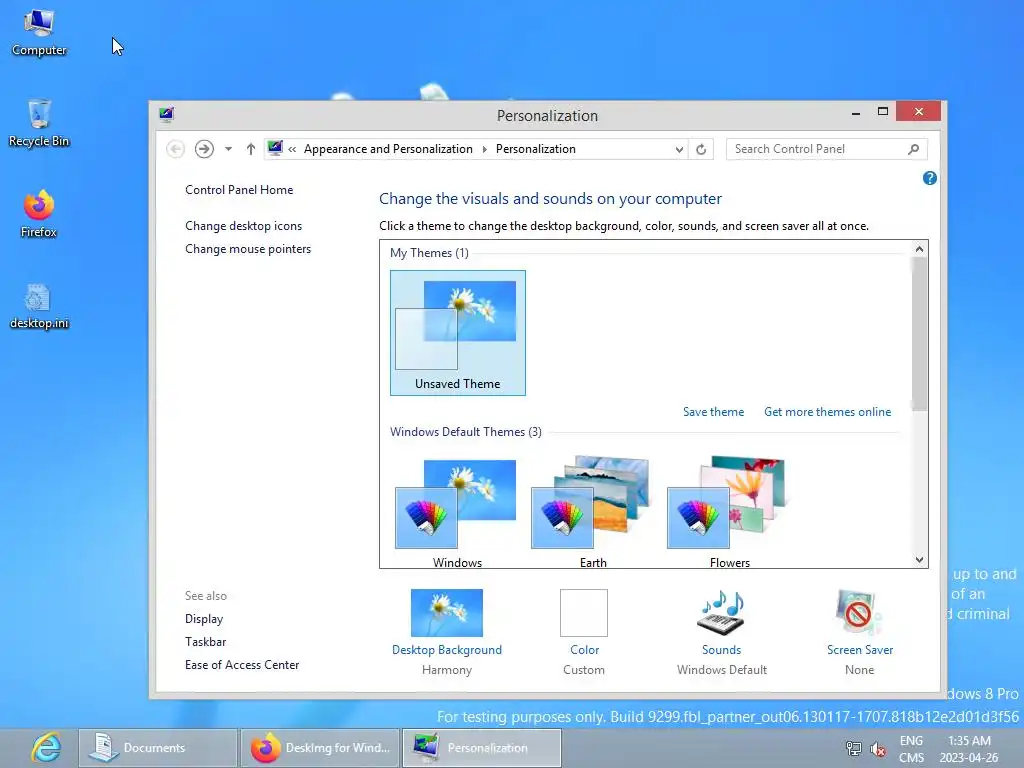Open muted volume tray icon
Image resolution: width=1024 pixels, height=768 pixels.
(878, 749)
